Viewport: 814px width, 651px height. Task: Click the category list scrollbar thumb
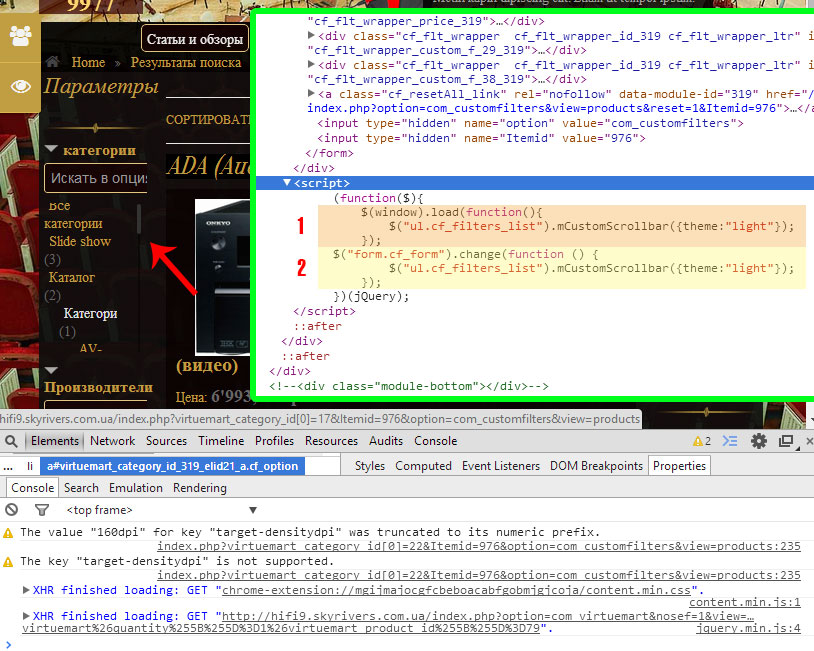pos(139,219)
